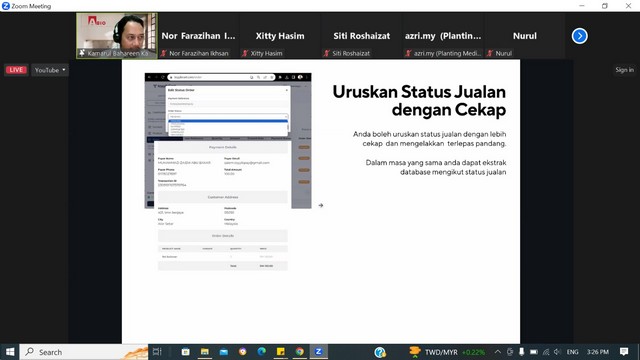Screen dimensions: 640x360
Task: Open the notification center icon
Action: pos(624,352)
